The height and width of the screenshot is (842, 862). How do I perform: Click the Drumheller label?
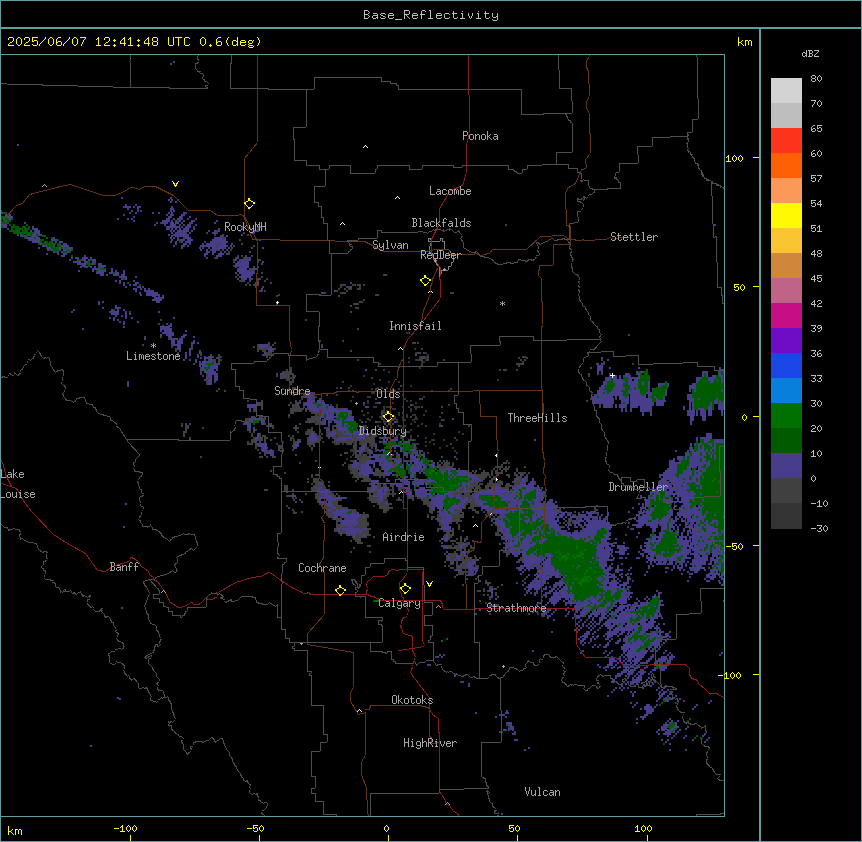[x=638, y=487]
